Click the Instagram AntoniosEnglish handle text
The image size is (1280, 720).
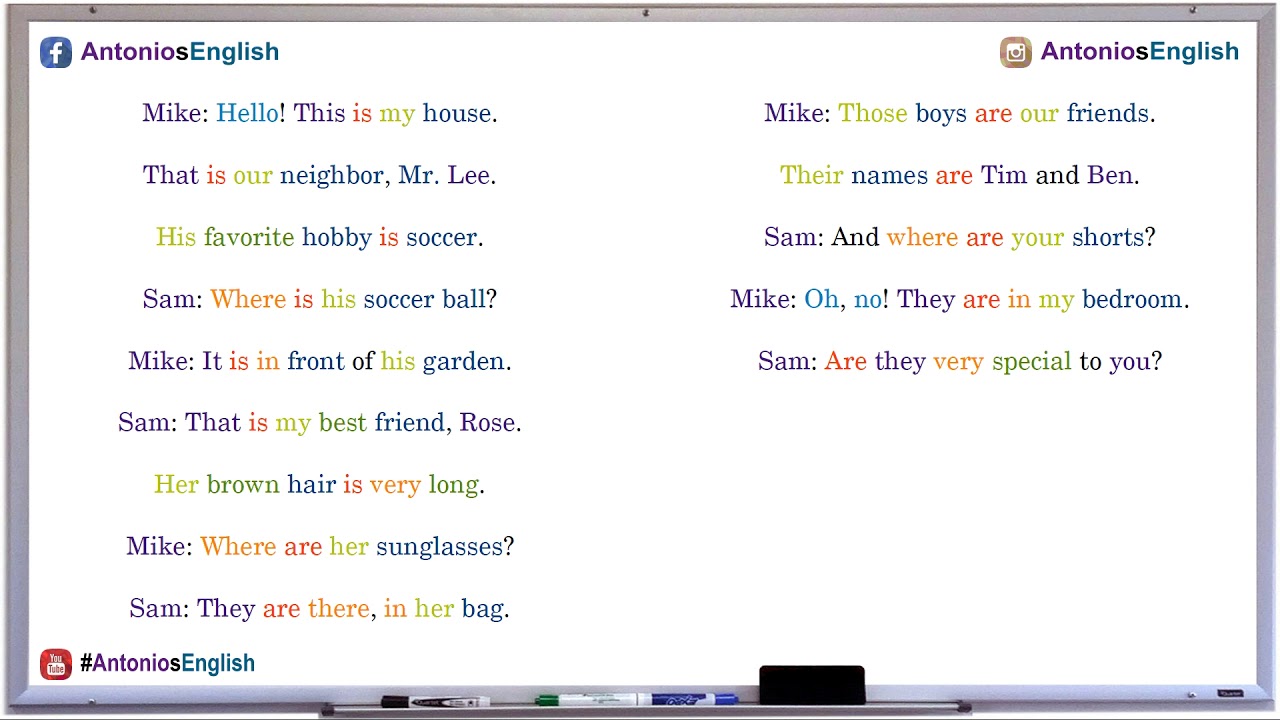click(1139, 52)
